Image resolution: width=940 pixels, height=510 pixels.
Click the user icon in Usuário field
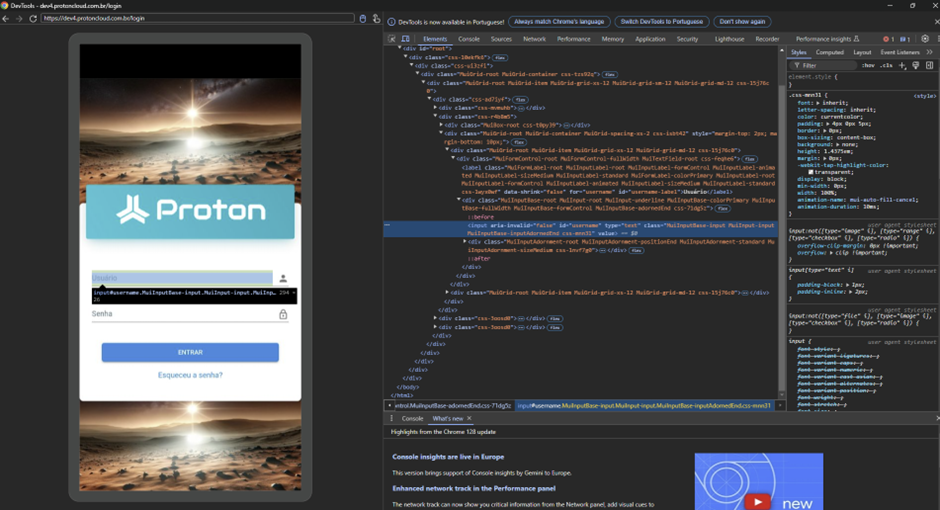pos(283,278)
